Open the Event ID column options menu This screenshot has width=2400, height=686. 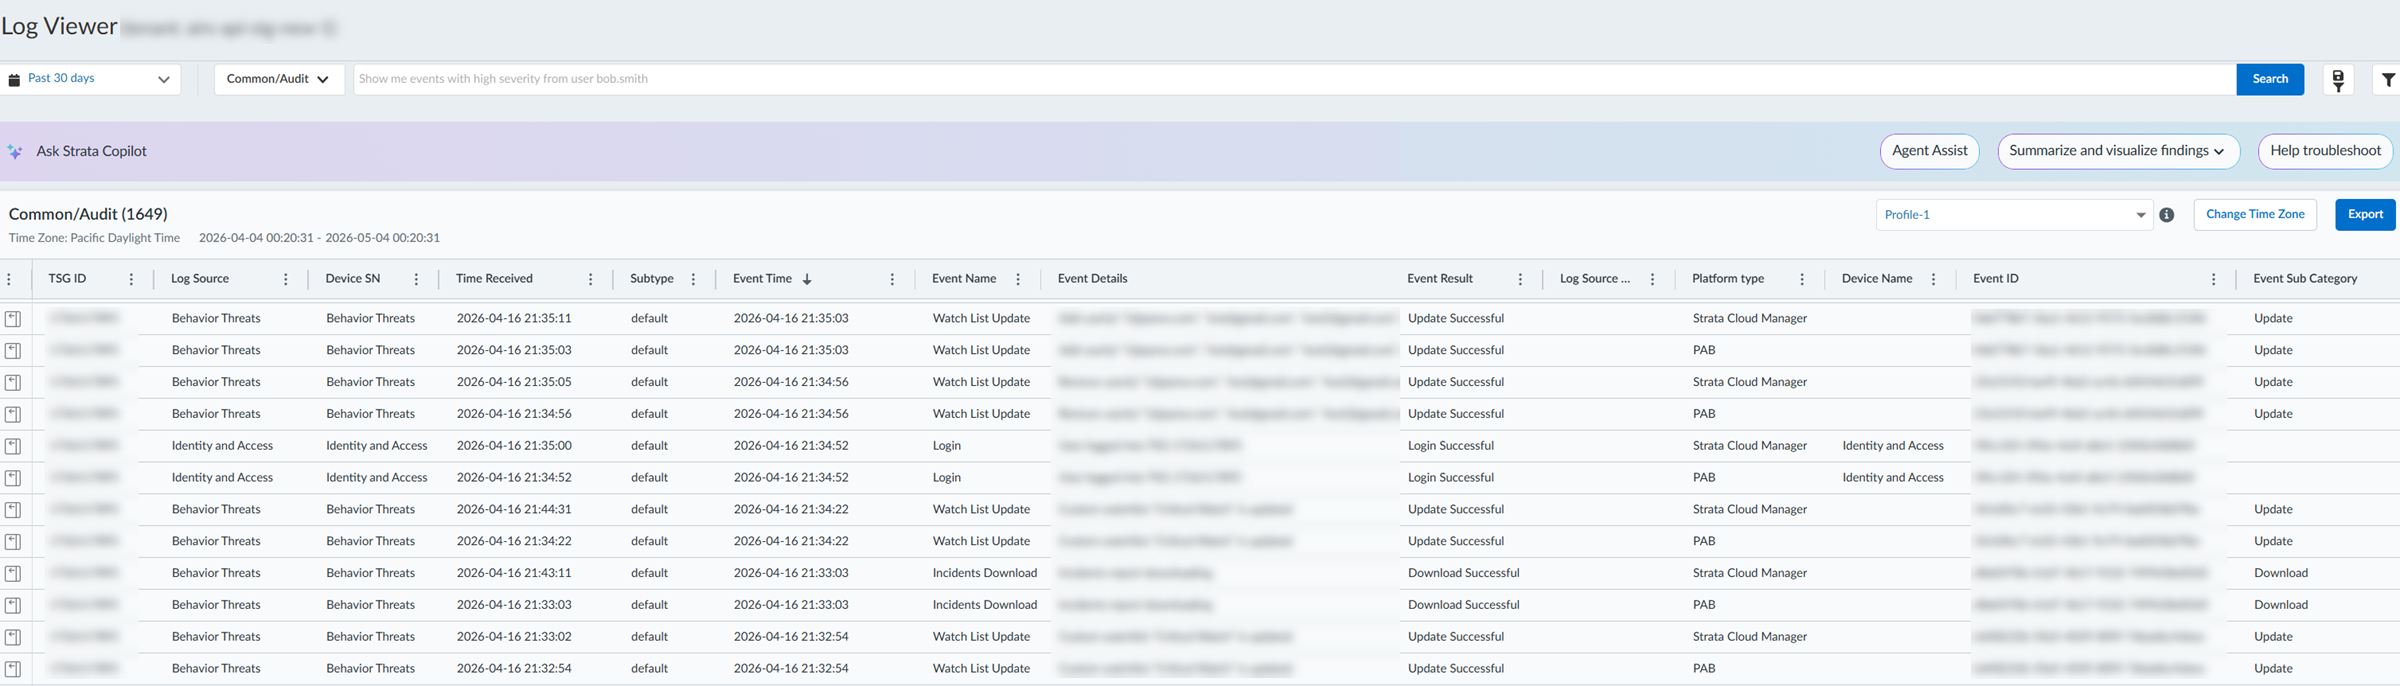(x=2213, y=279)
